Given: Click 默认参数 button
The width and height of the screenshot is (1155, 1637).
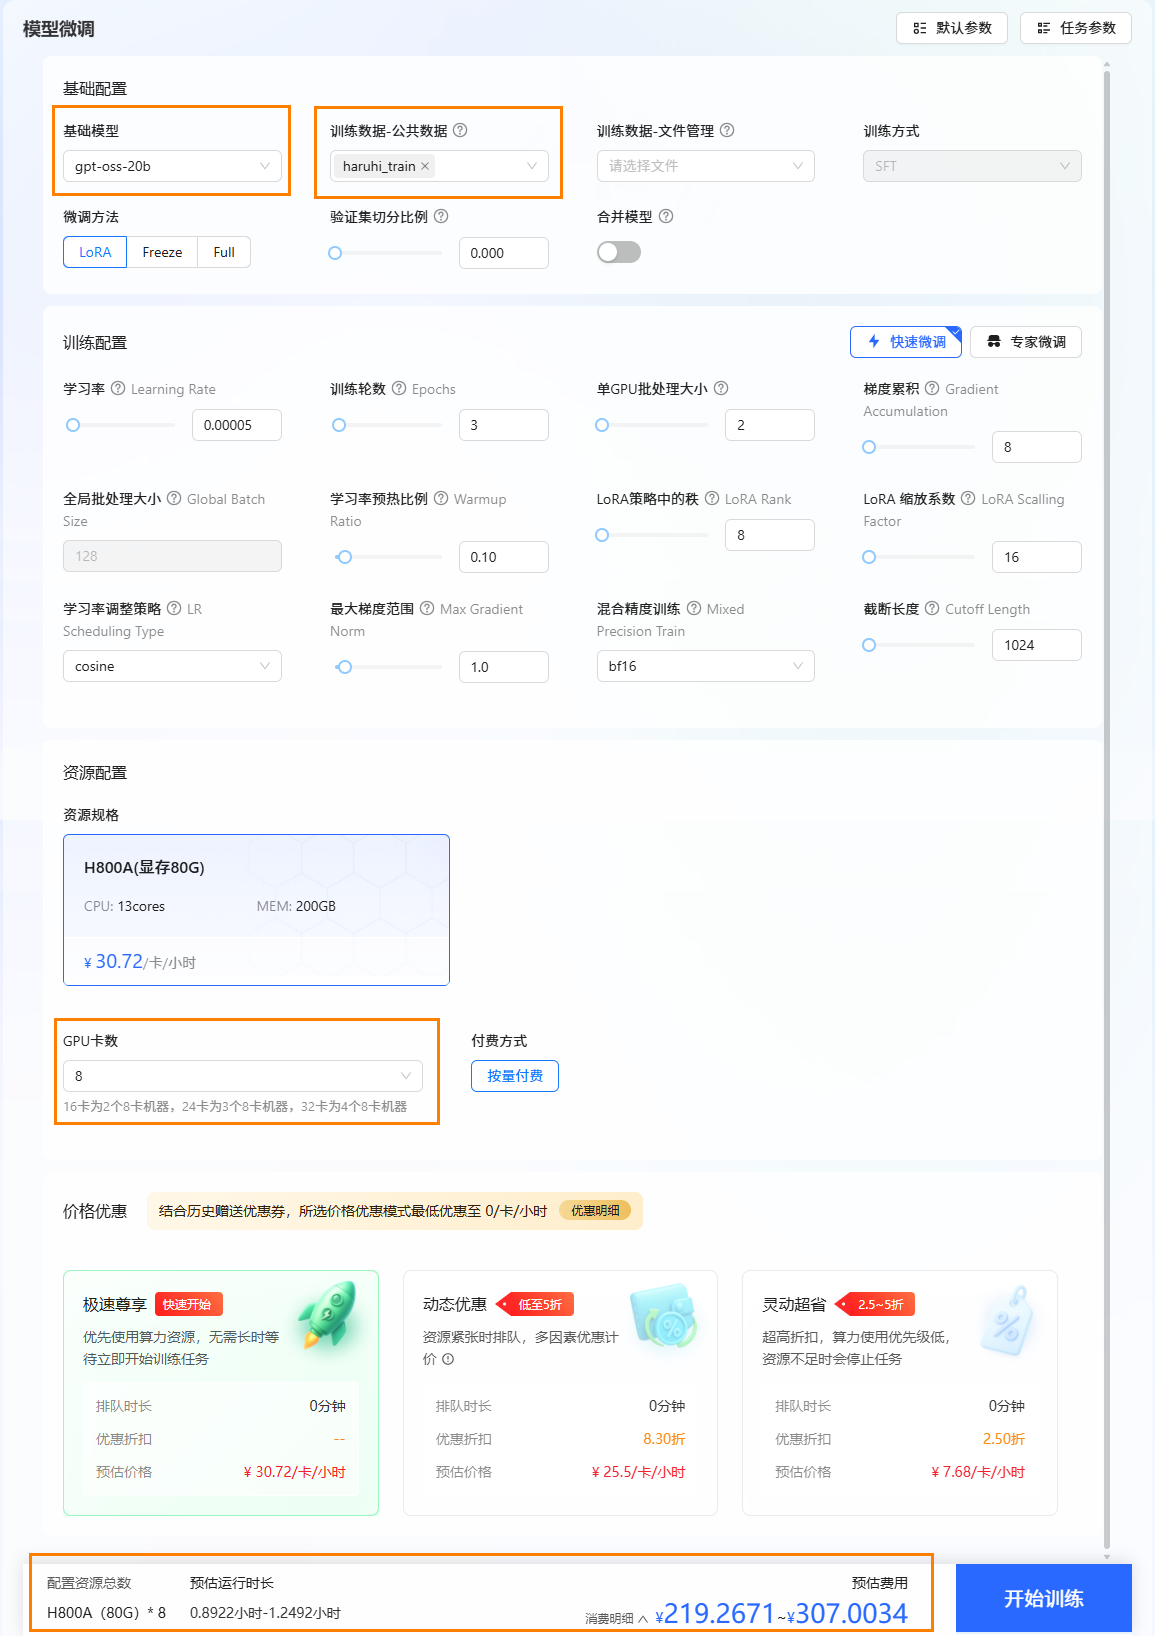Looking at the screenshot, I should (x=951, y=28).
